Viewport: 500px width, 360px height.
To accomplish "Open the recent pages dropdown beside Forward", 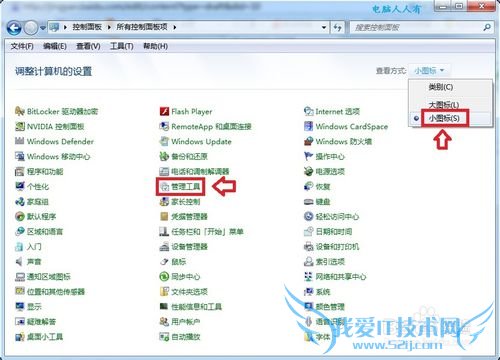I will pos(43,28).
